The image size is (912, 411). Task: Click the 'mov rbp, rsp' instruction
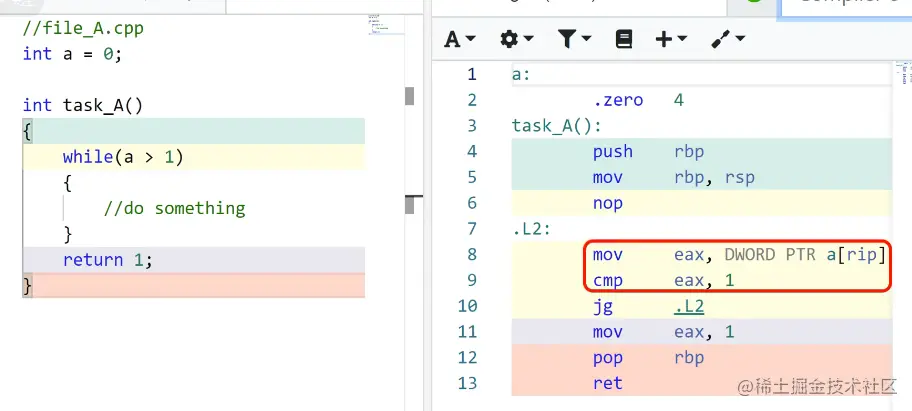tap(674, 177)
